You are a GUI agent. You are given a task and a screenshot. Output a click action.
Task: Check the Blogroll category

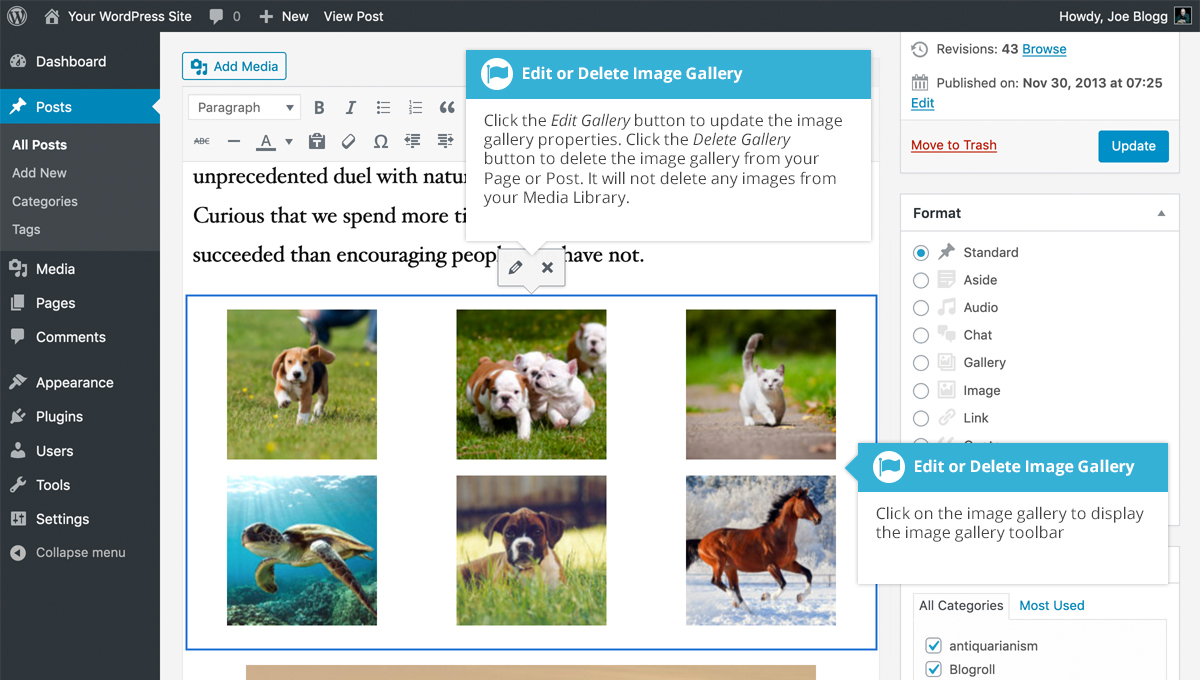tap(933, 669)
